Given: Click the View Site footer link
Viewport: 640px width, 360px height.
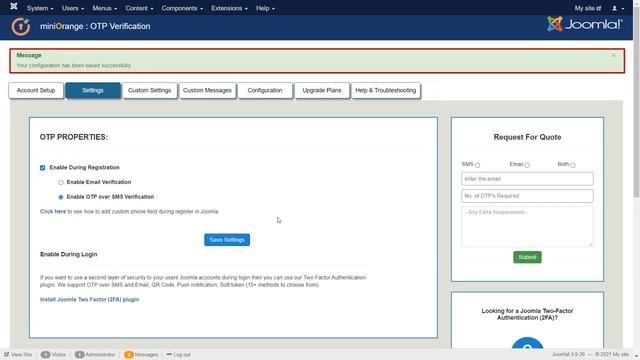Looking at the screenshot, I should click(x=18, y=354).
